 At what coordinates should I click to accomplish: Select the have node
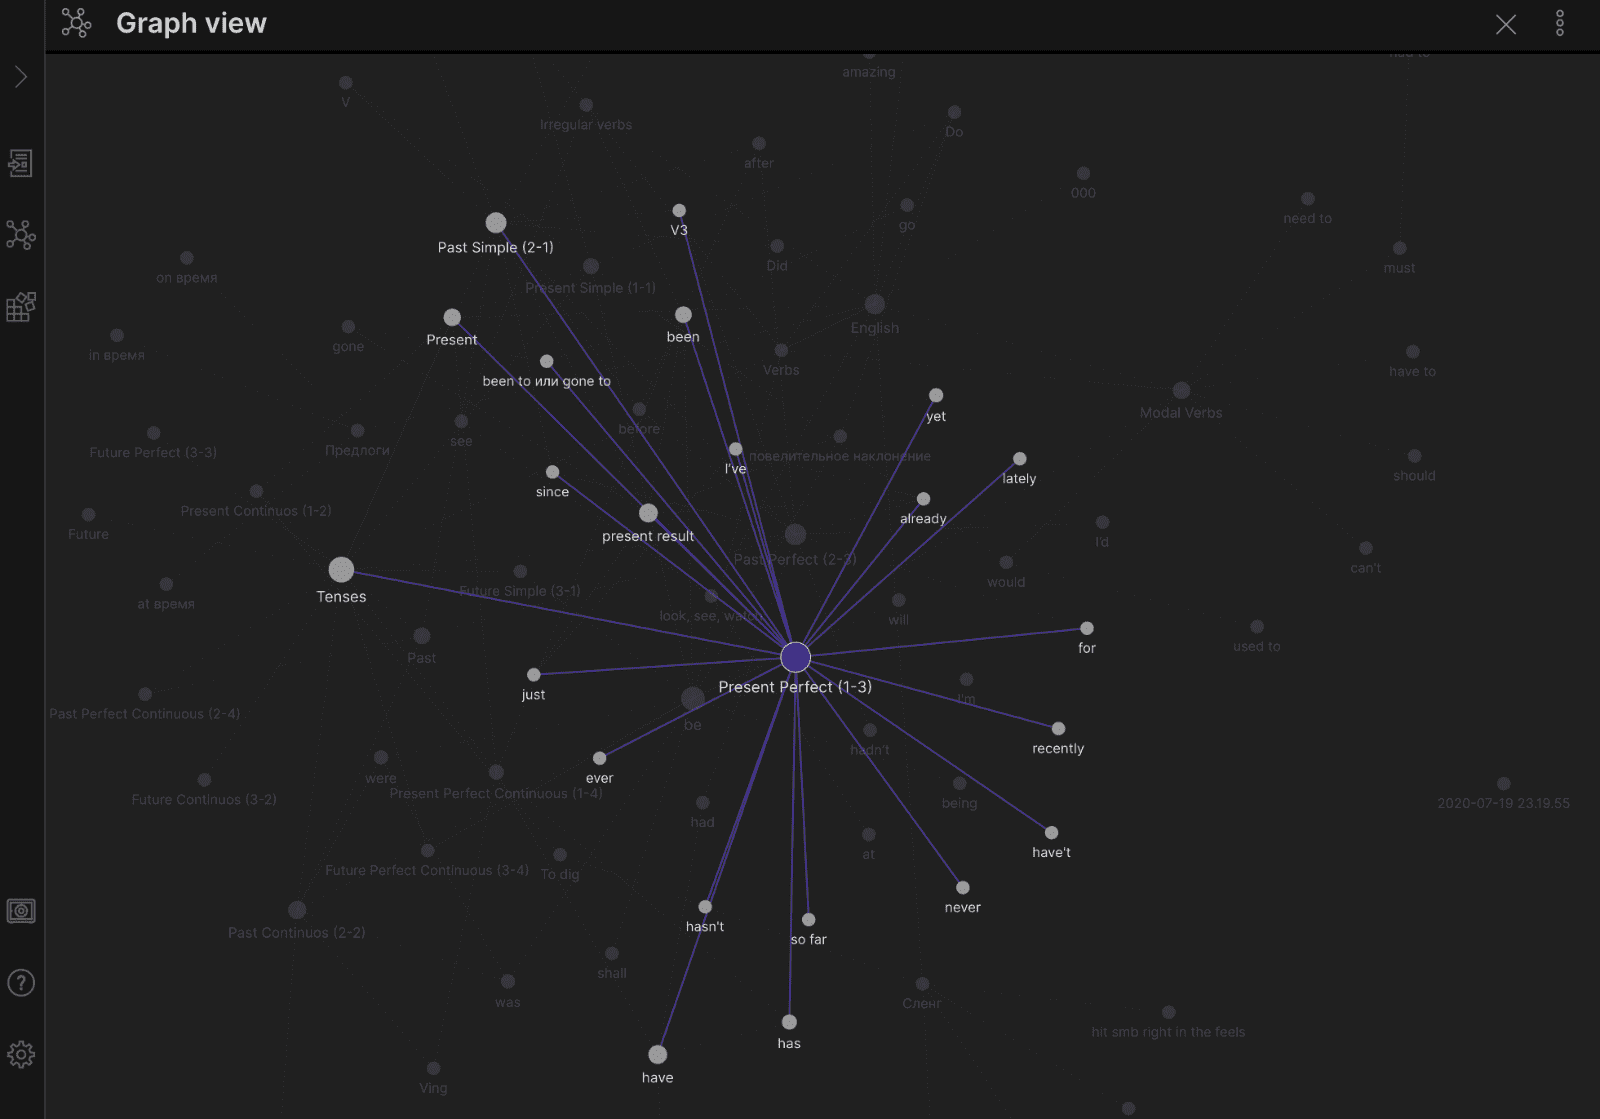pyautogui.click(x=657, y=1055)
